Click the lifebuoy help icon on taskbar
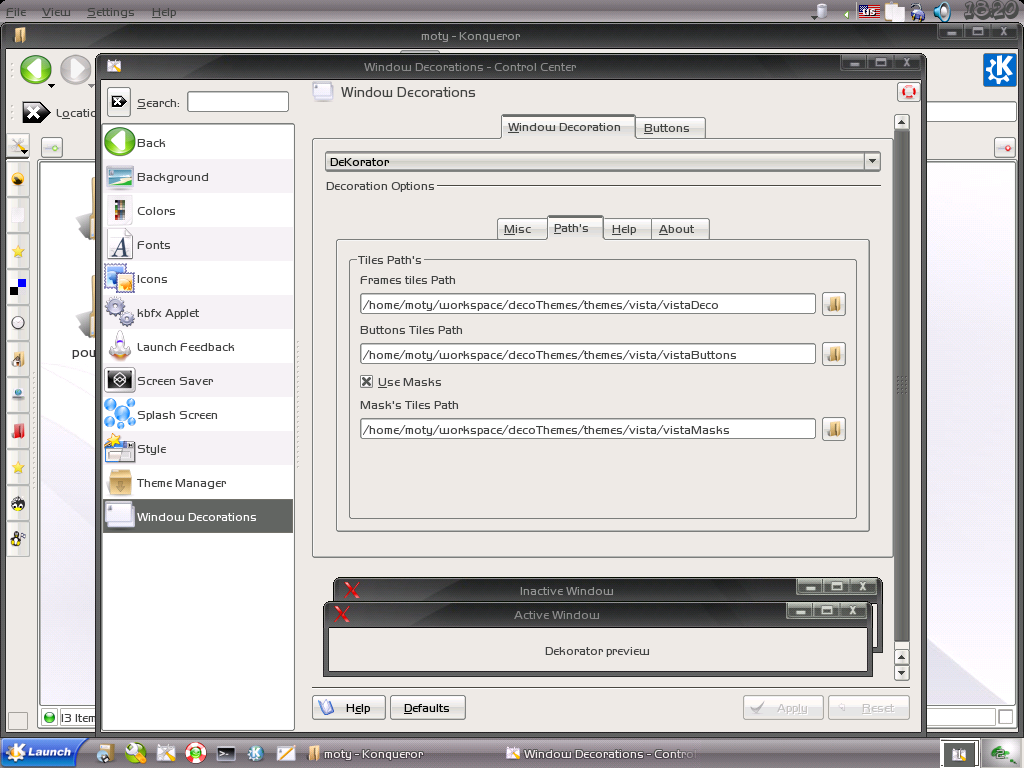Image resolution: width=1024 pixels, height=768 pixels. point(196,754)
